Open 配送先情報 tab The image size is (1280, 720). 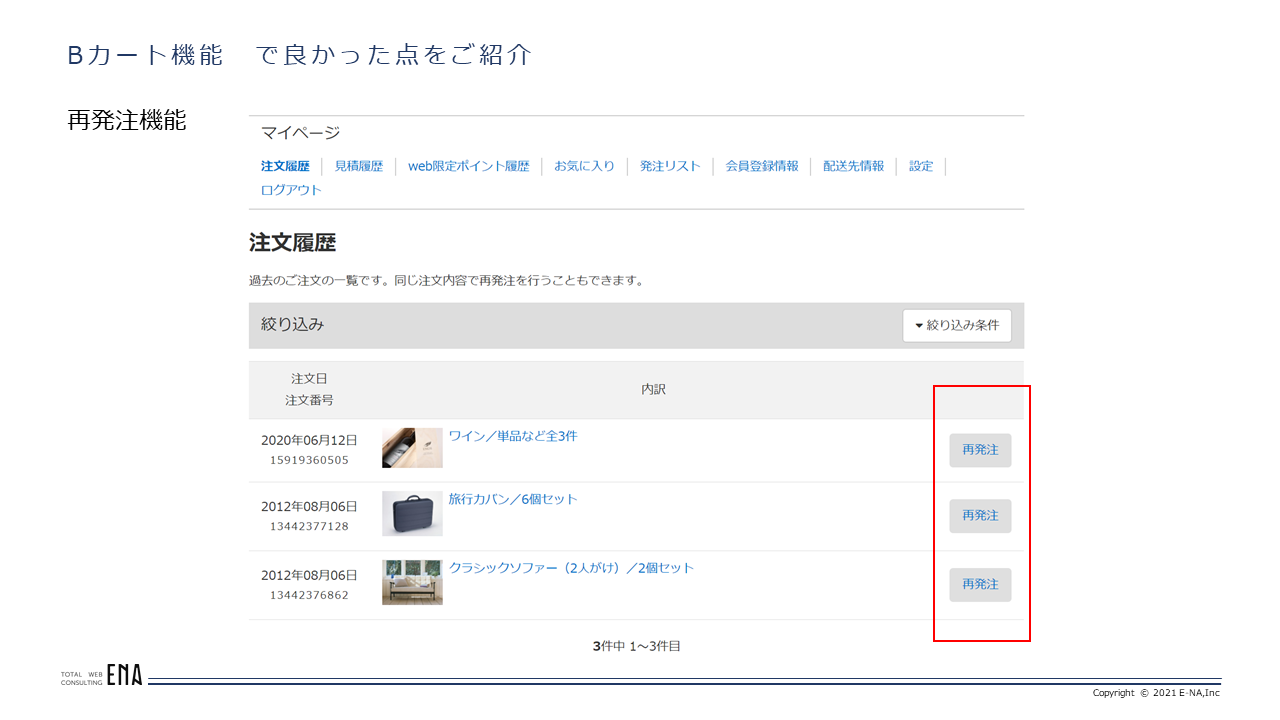click(x=854, y=166)
